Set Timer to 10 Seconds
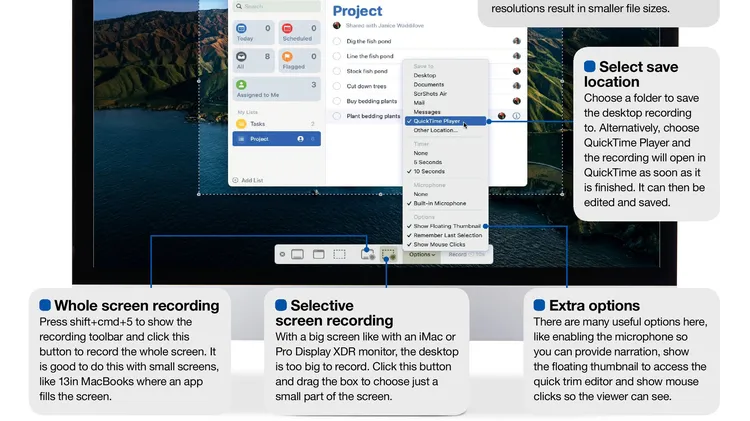Image resolution: width=750 pixels, height=421 pixels. coord(445,171)
